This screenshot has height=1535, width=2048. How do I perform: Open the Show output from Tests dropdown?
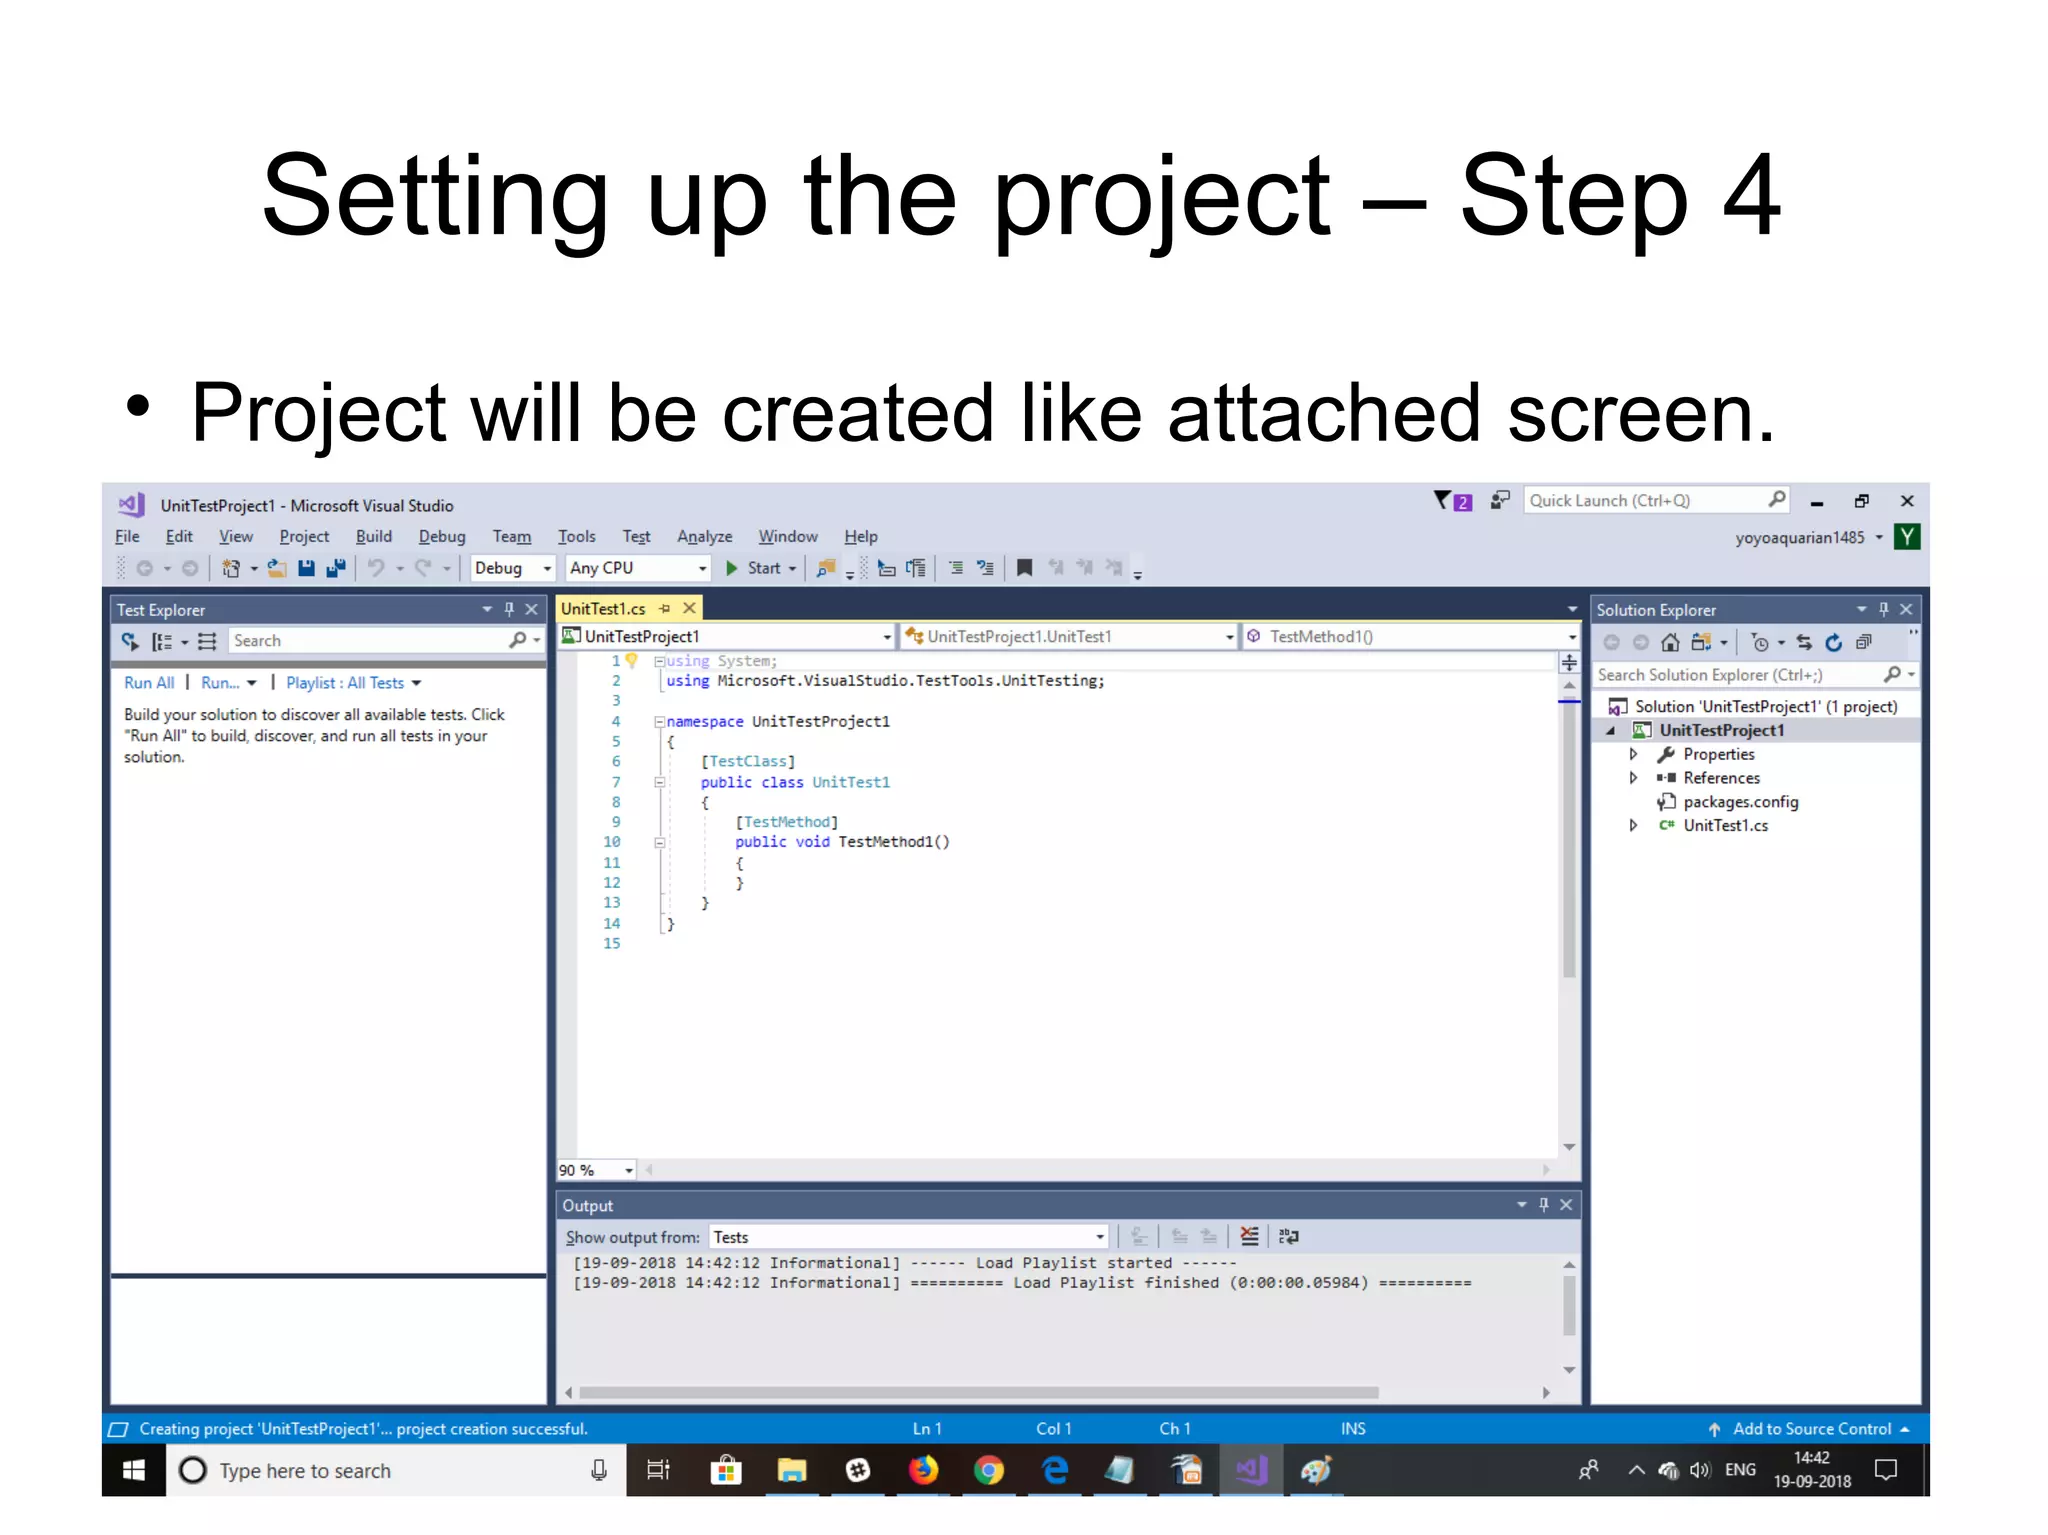point(908,1237)
